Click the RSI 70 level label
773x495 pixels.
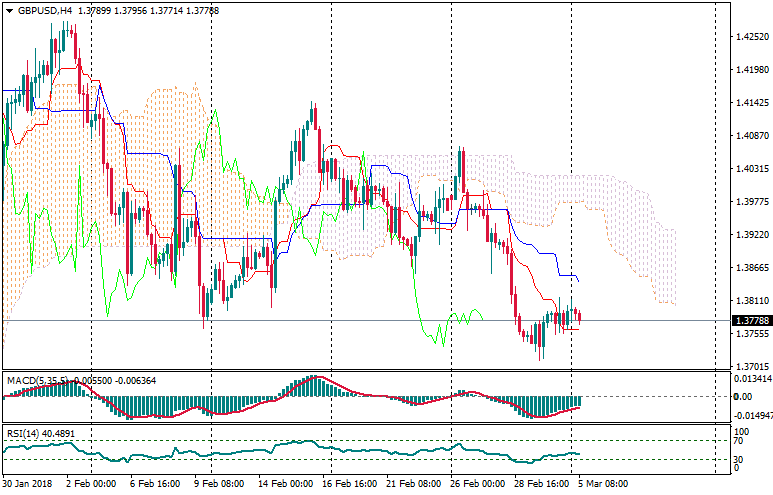739,440
